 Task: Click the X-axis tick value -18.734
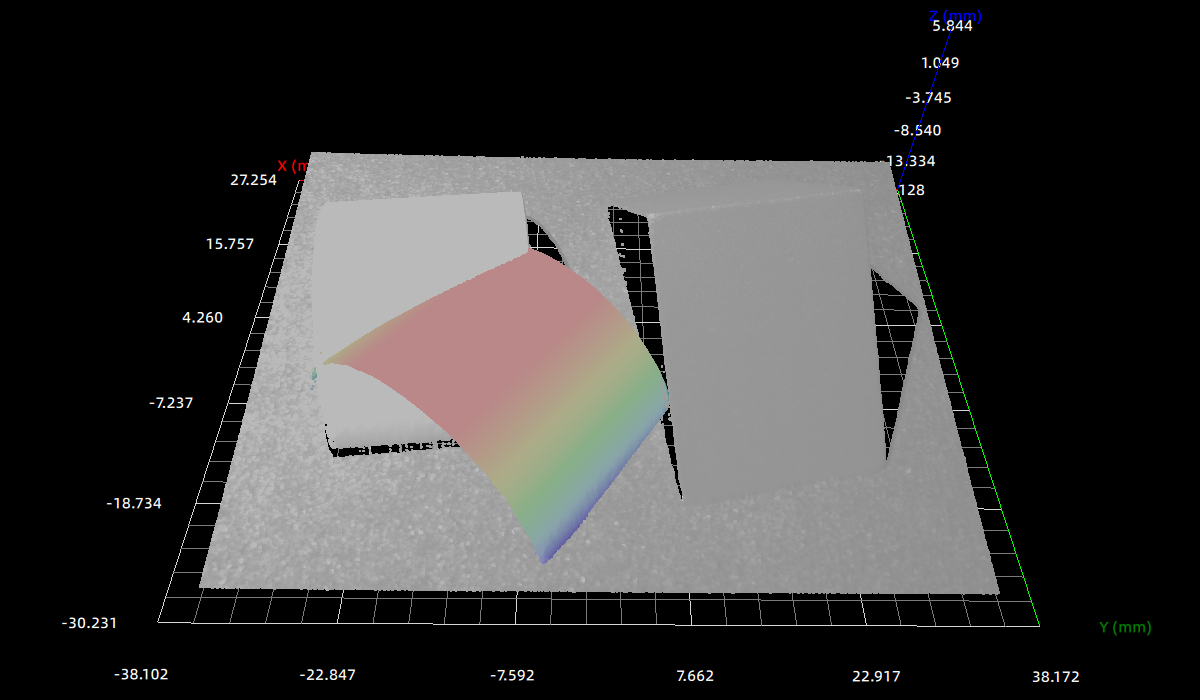134,503
